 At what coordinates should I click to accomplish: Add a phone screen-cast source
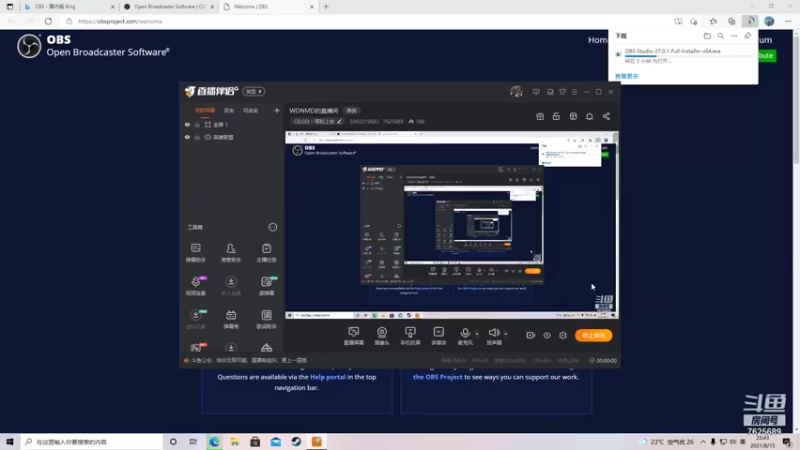click(410, 336)
